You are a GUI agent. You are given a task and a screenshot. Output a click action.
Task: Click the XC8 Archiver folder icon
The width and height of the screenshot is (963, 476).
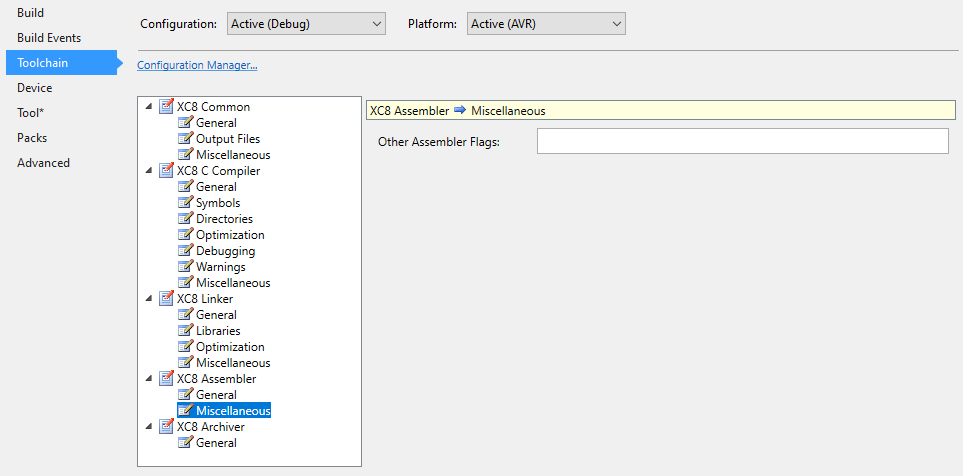coord(167,427)
